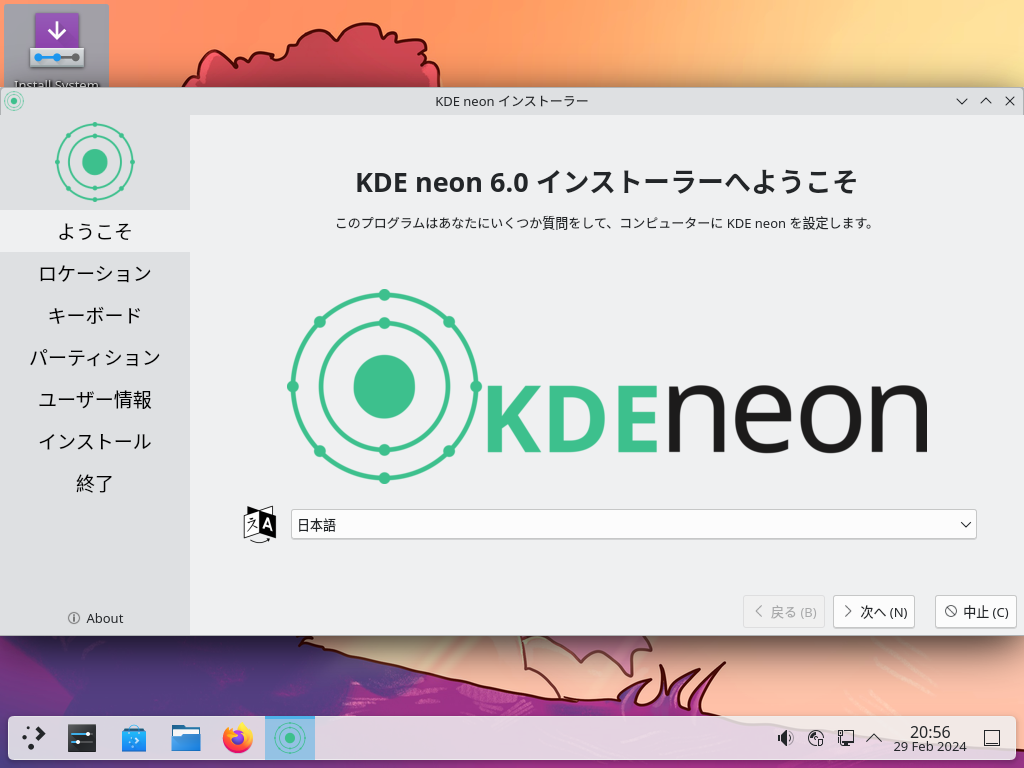Click the KDE neon installer taskbar entry

(290, 738)
